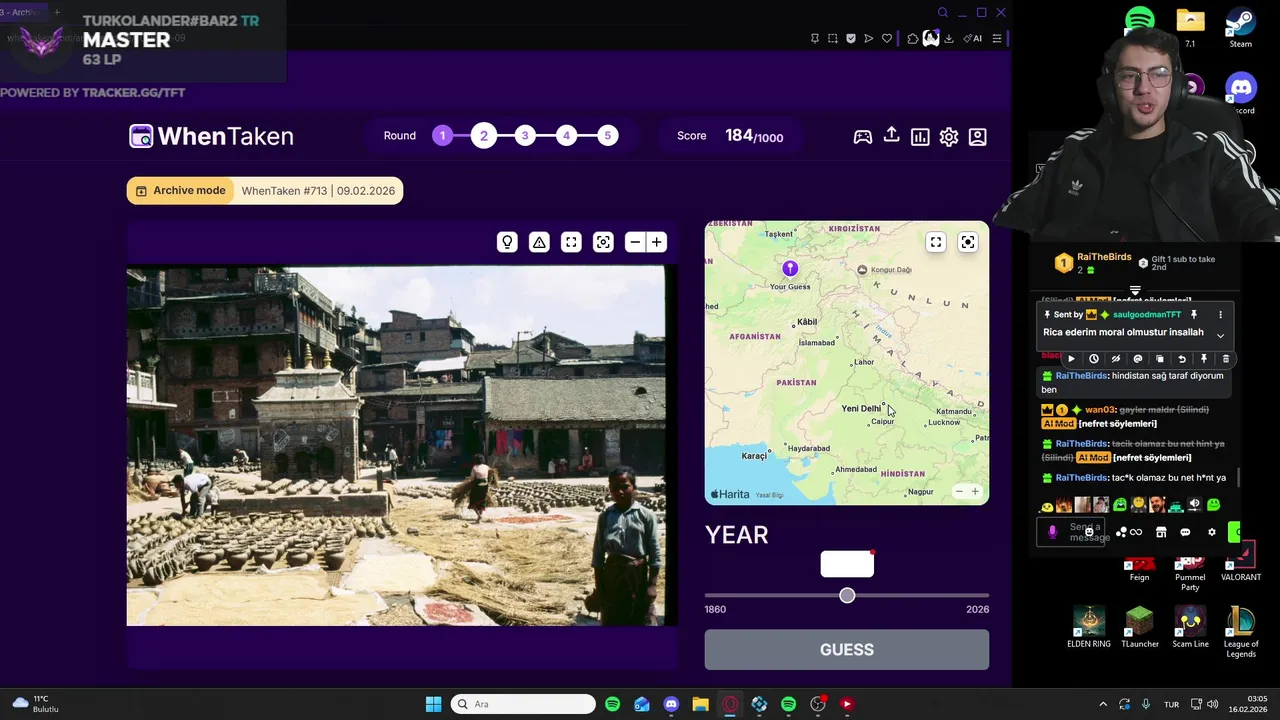Show hidden system tray icons
Screen dimensions: 1280x720
point(1103,704)
